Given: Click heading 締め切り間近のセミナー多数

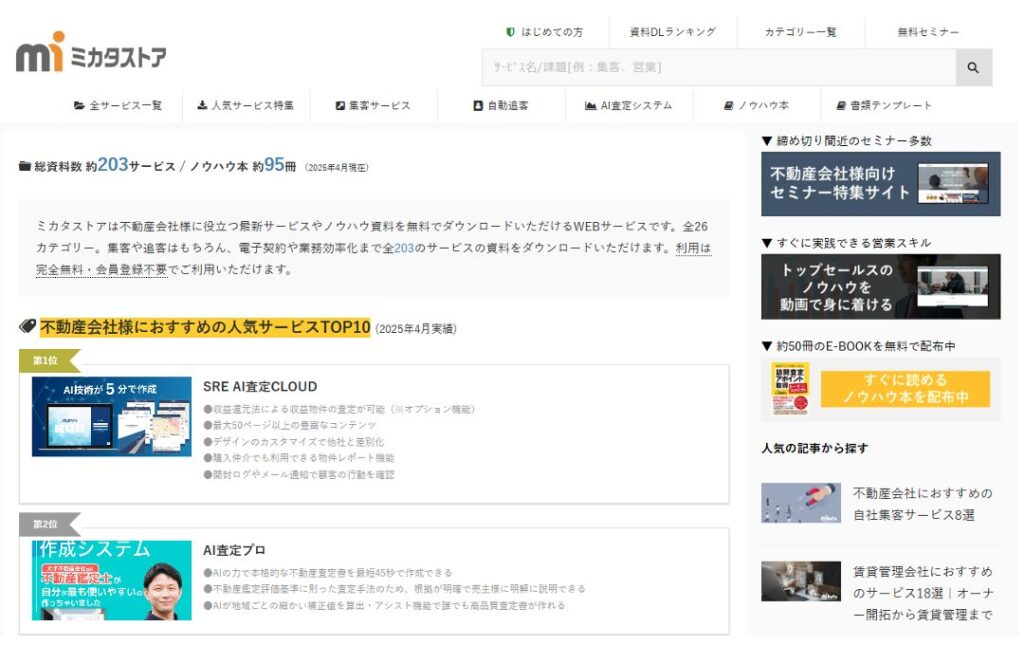Looking at the screenshot, I should pyautogui.click(x=847, y=141).
